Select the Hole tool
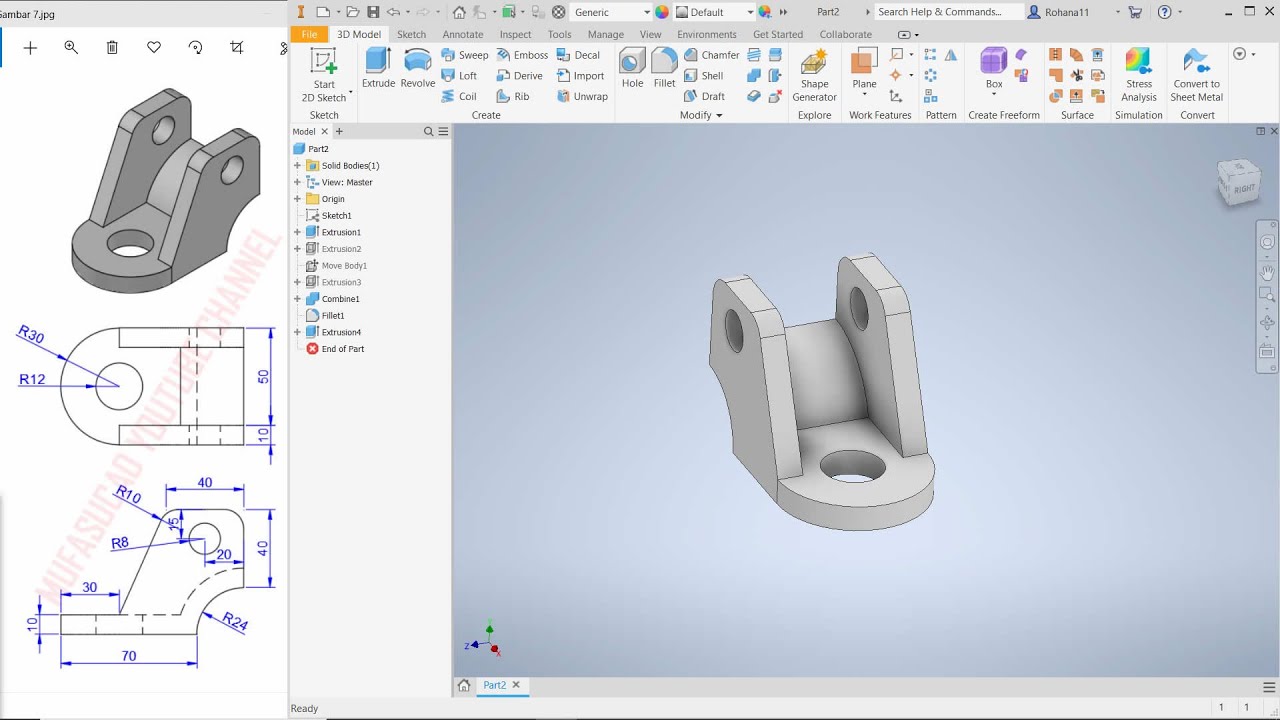Image resolution: width=1280 pixels, height=720 pixels. point(632,69)
